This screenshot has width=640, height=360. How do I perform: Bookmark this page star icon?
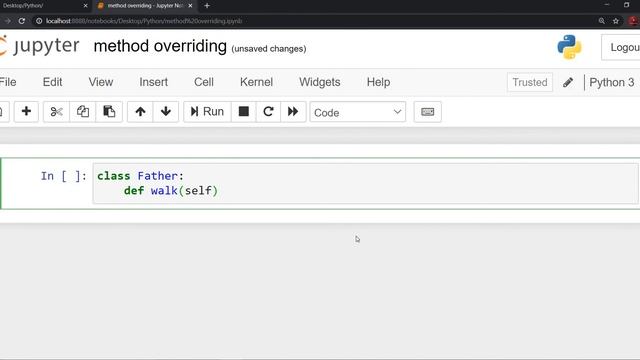616,21
